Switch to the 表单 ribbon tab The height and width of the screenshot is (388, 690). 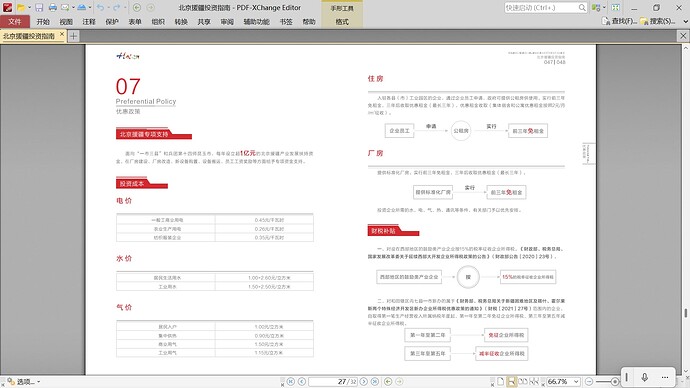(135, 22)
